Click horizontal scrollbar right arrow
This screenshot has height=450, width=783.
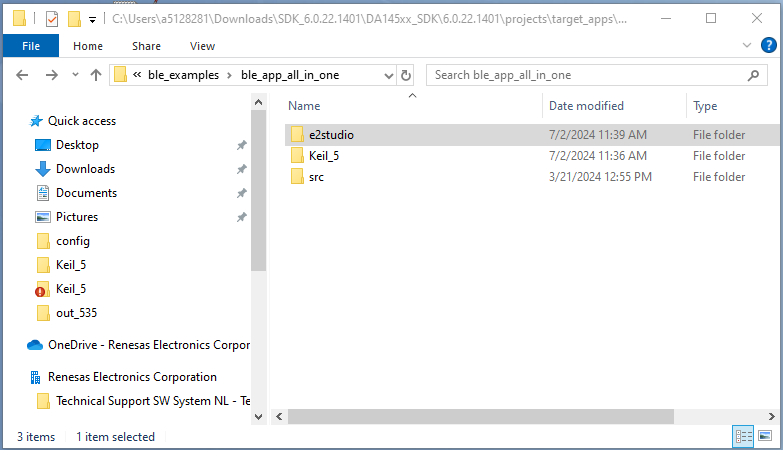[772, 417]
